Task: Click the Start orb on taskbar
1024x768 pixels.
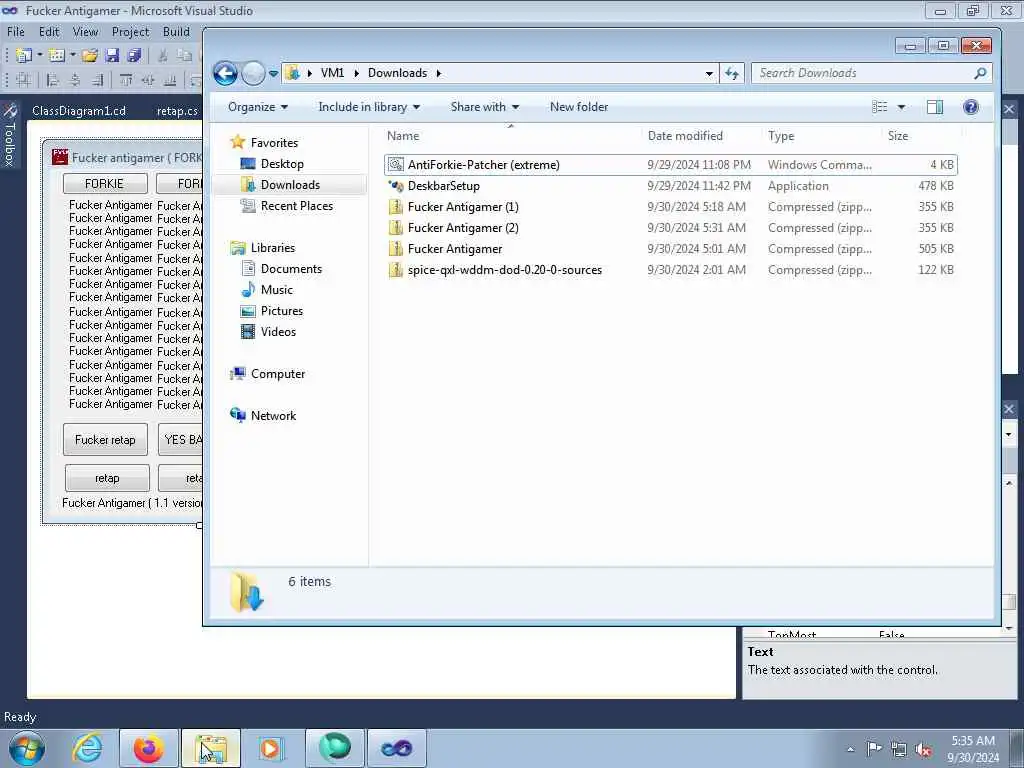Action: [27, 748]
